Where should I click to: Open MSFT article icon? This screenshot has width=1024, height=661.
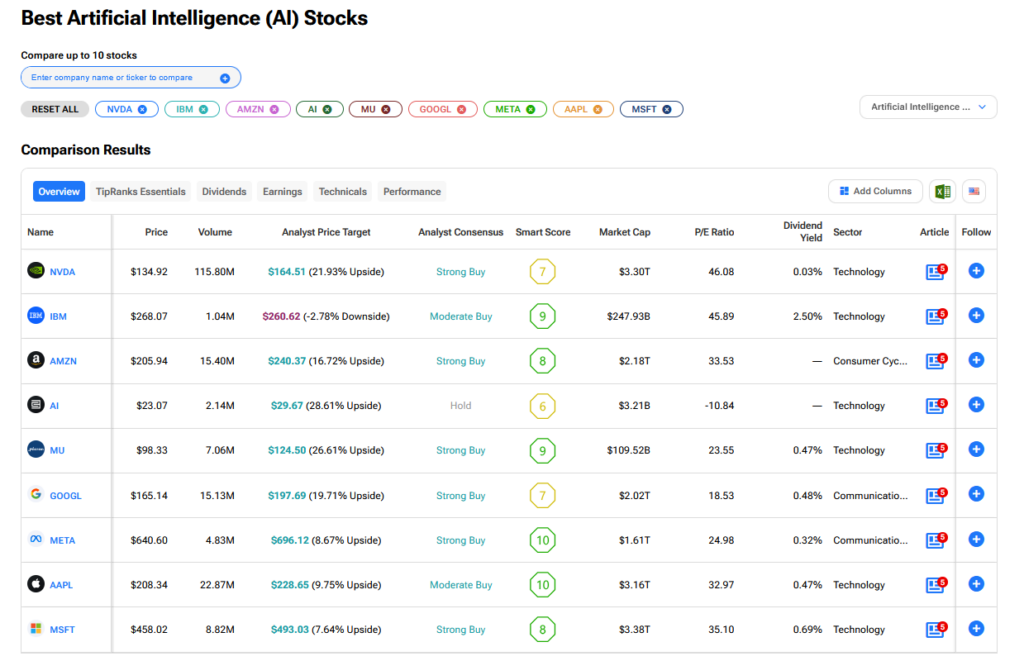click(936, 629)
